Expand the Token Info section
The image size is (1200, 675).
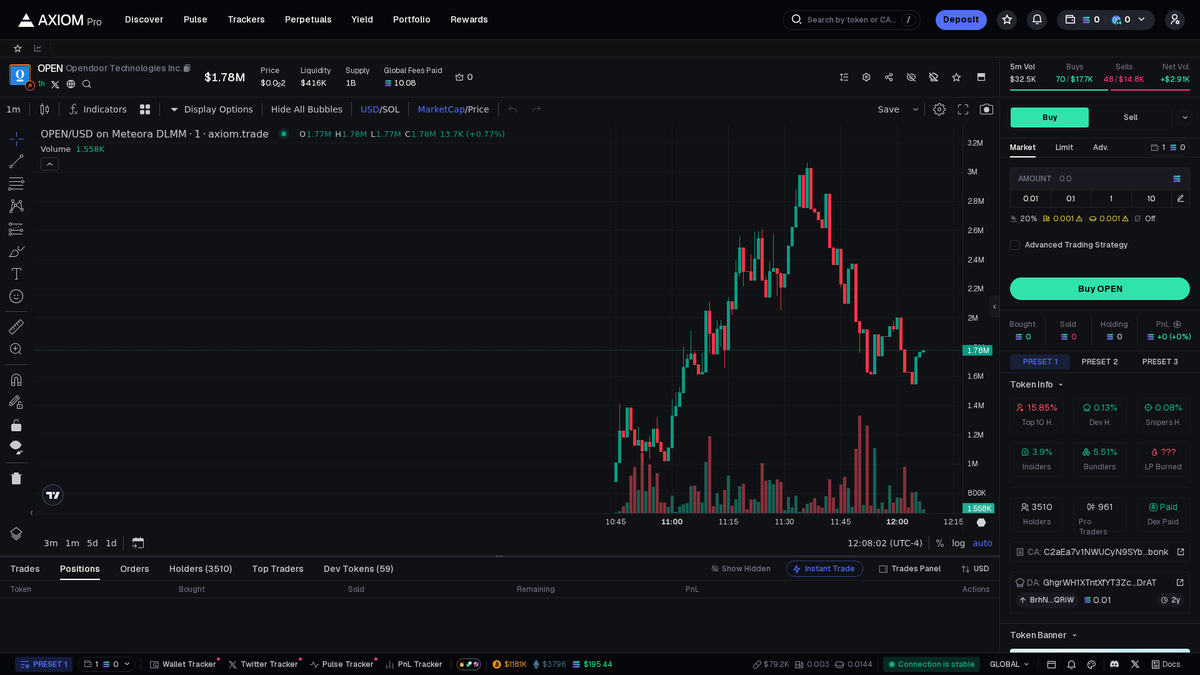[x=1037, y=384]
